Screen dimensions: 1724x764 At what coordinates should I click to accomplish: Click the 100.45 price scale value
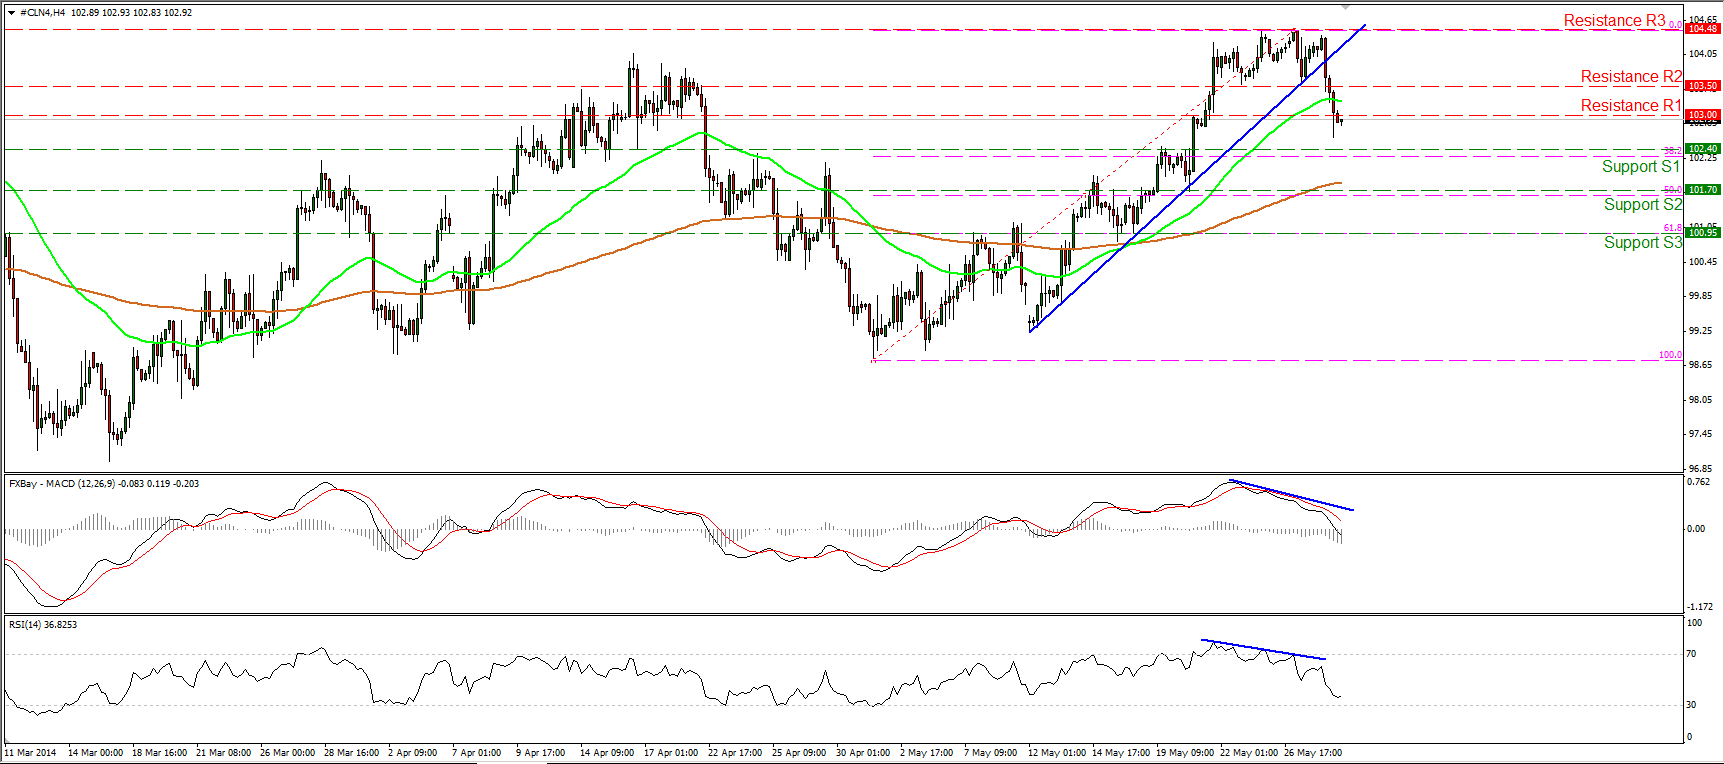click(x=1703, y=262)
